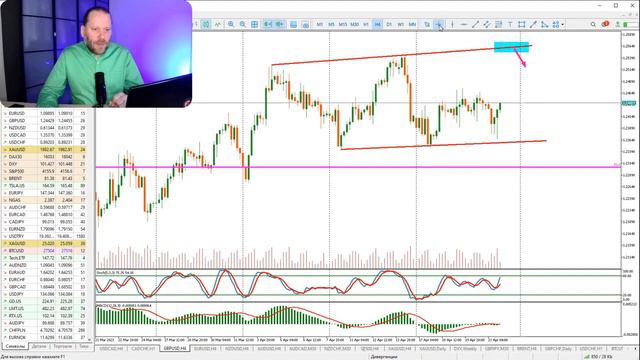The image size is (640, 360).
Task: Switch chart to line chart display
Action: (x=218, y=24)
